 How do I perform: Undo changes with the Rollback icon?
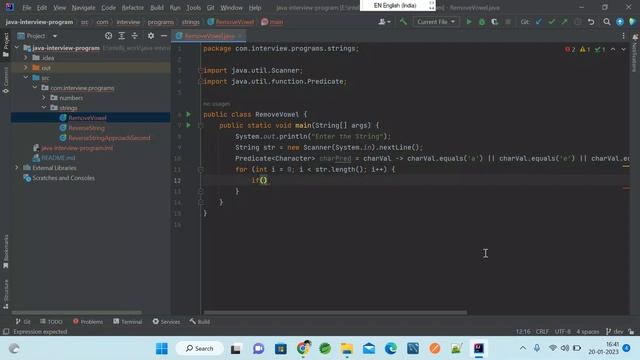click(591, 22)
